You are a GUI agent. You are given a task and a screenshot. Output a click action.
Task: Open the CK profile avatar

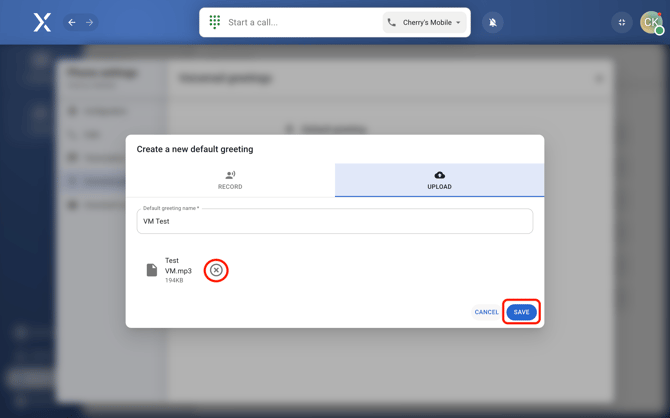click(x=650, y=22)
